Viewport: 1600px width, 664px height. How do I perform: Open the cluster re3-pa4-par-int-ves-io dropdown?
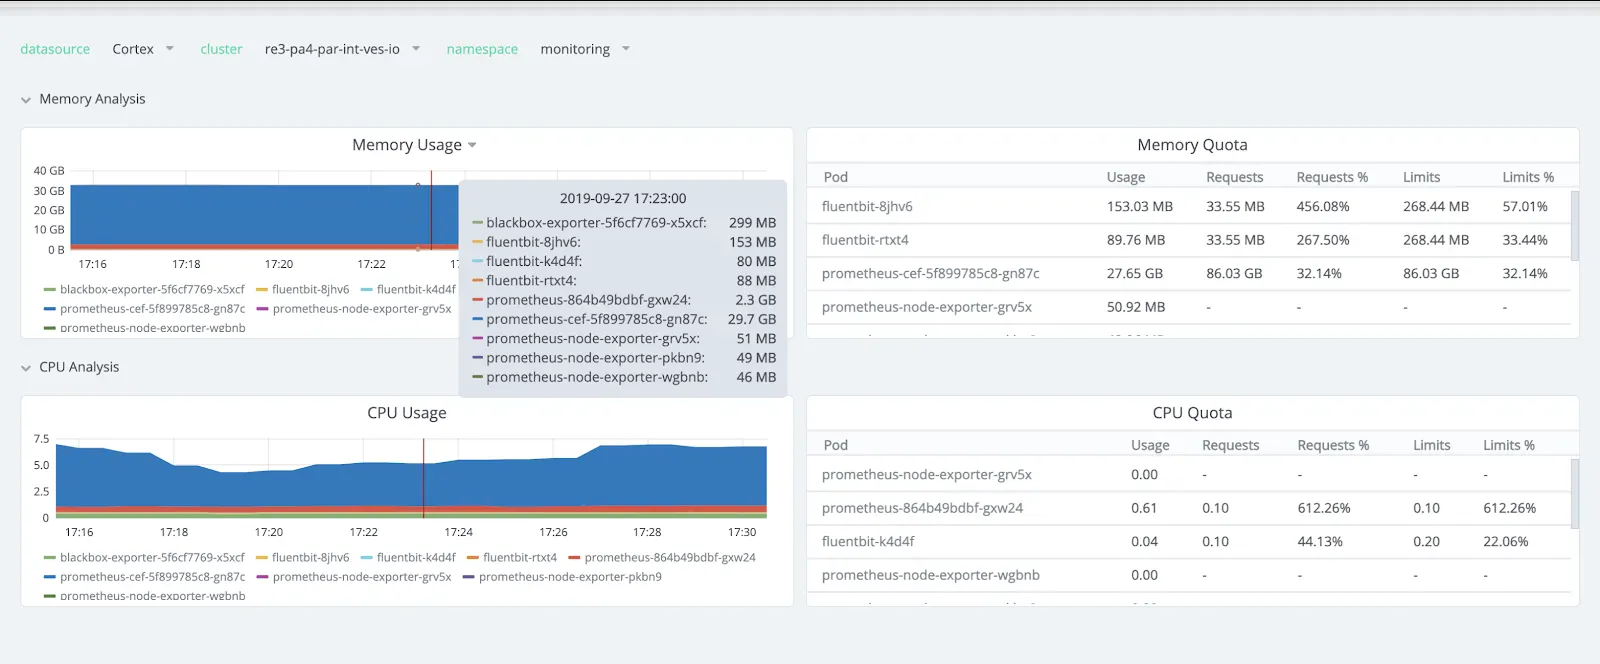click(342, 49)
